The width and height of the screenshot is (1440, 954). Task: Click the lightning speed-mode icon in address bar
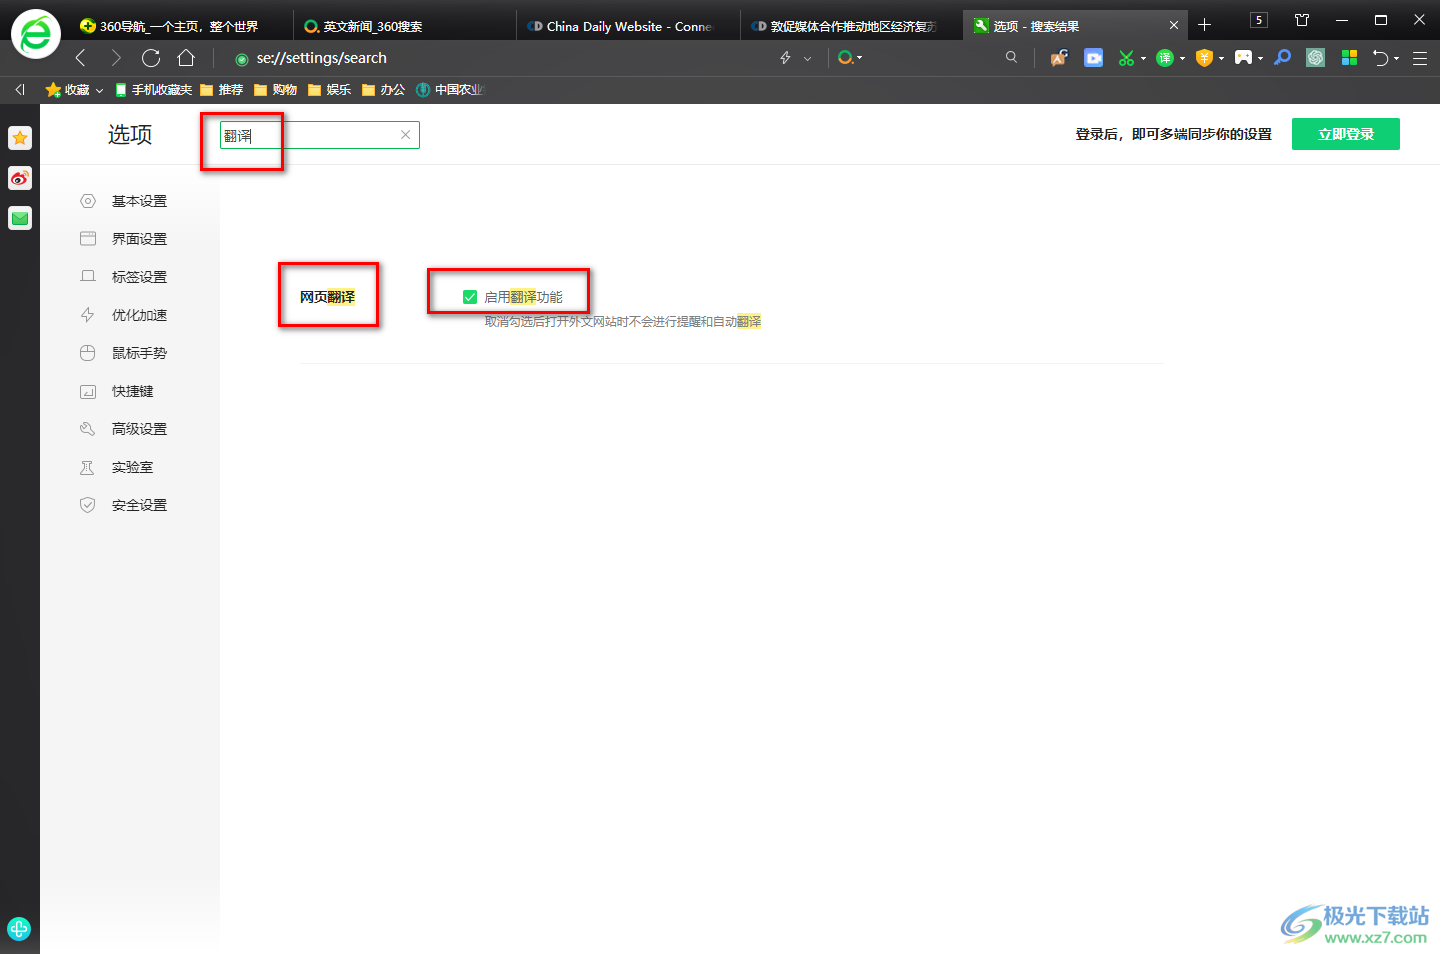(x=786, y=58)
